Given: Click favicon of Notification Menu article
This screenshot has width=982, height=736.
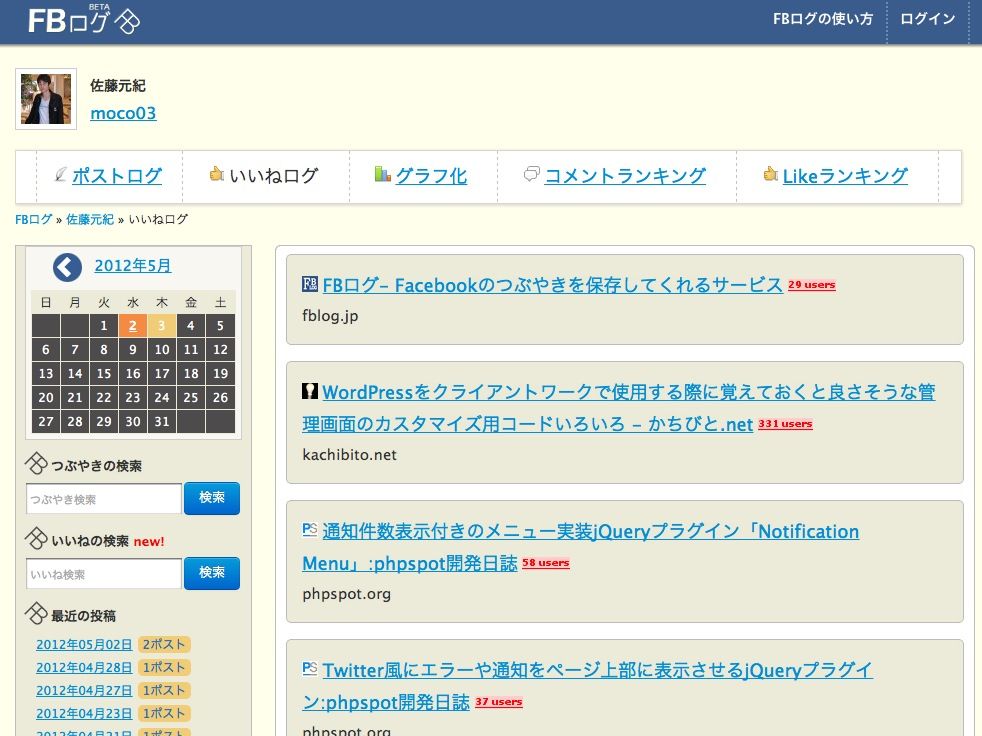Looking at the screenshot, I should point(310,529).
